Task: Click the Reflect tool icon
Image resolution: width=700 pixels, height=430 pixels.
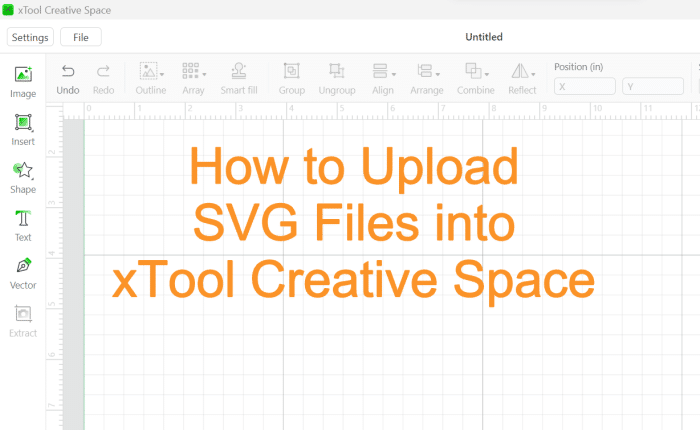Action: [x=520, y=71]
